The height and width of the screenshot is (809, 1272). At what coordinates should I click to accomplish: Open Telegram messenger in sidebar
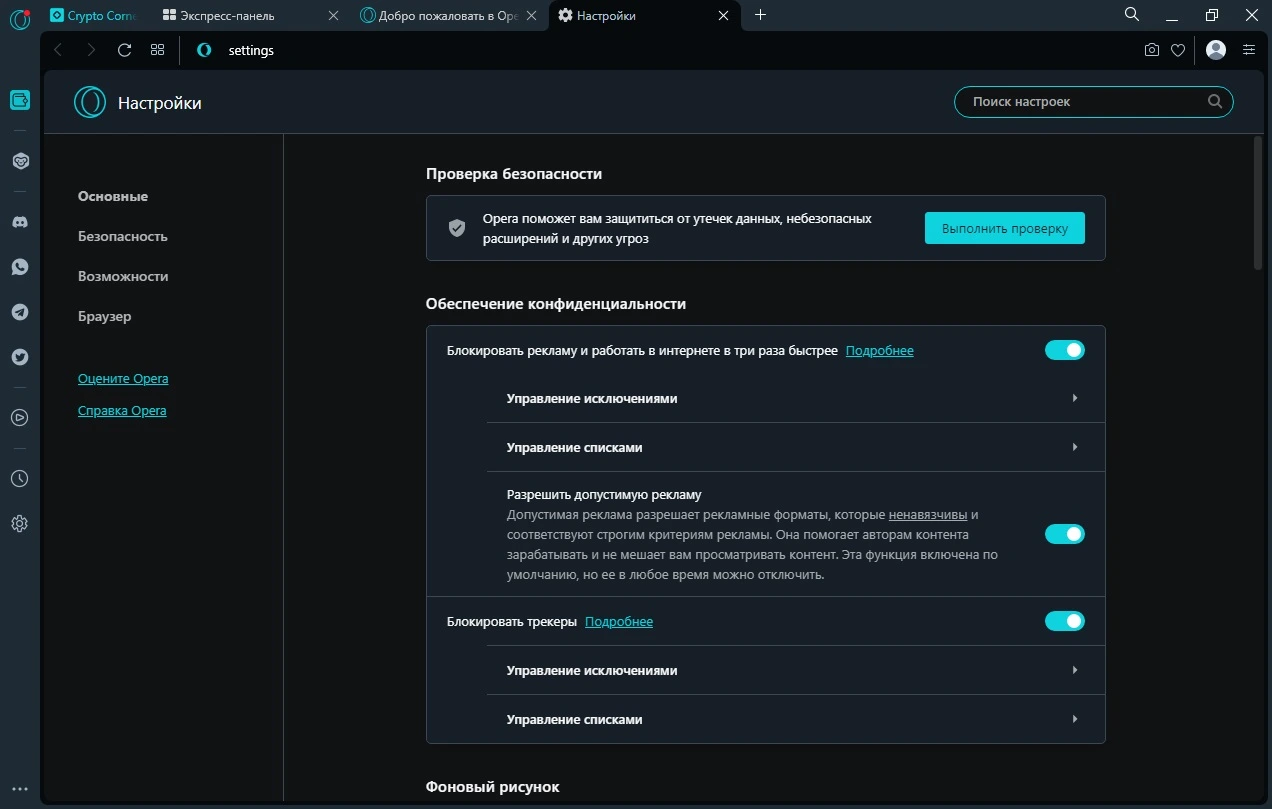tap(19, 312)
